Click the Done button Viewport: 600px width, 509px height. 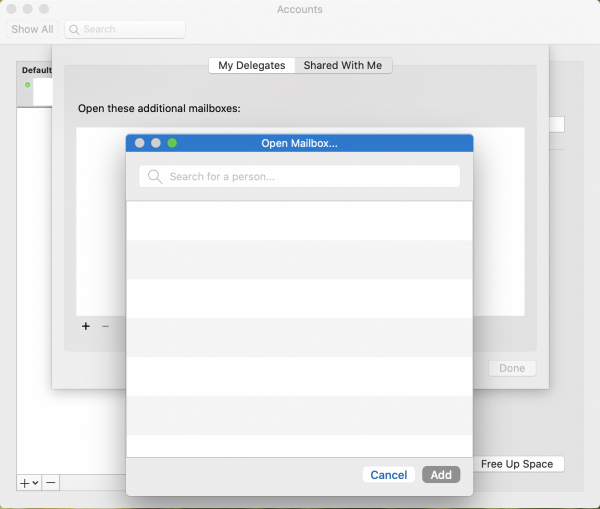[x=512, y=368]
